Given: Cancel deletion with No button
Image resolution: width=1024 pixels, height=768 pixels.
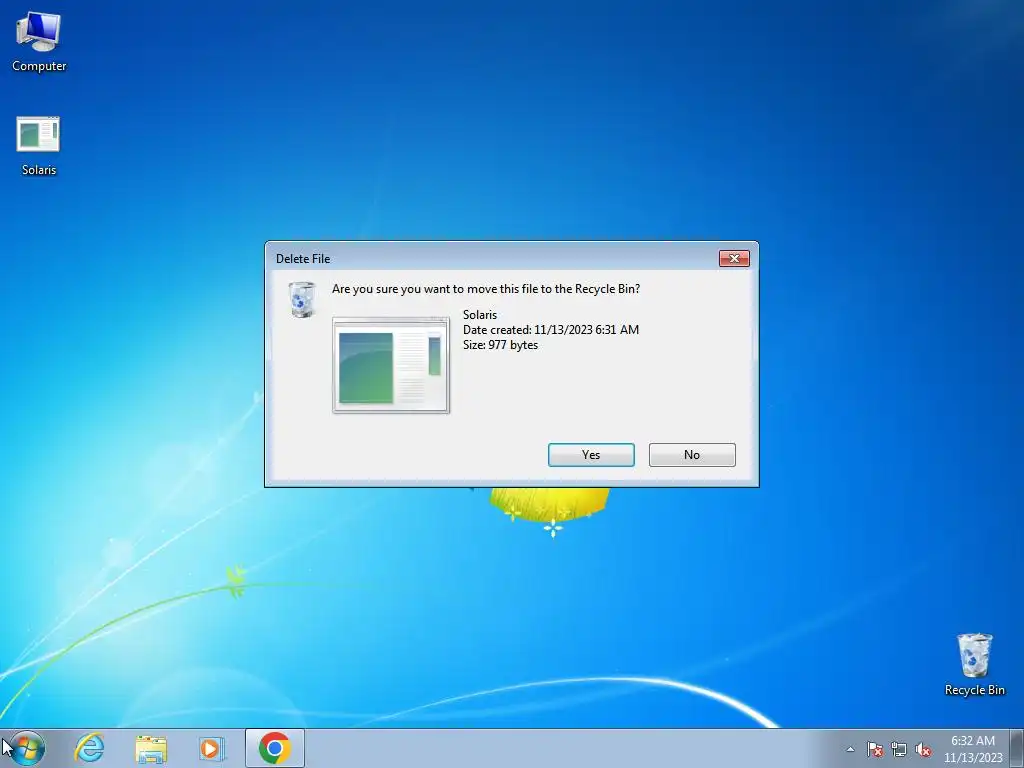Looking at the screenshot, I should click(692, 455).
